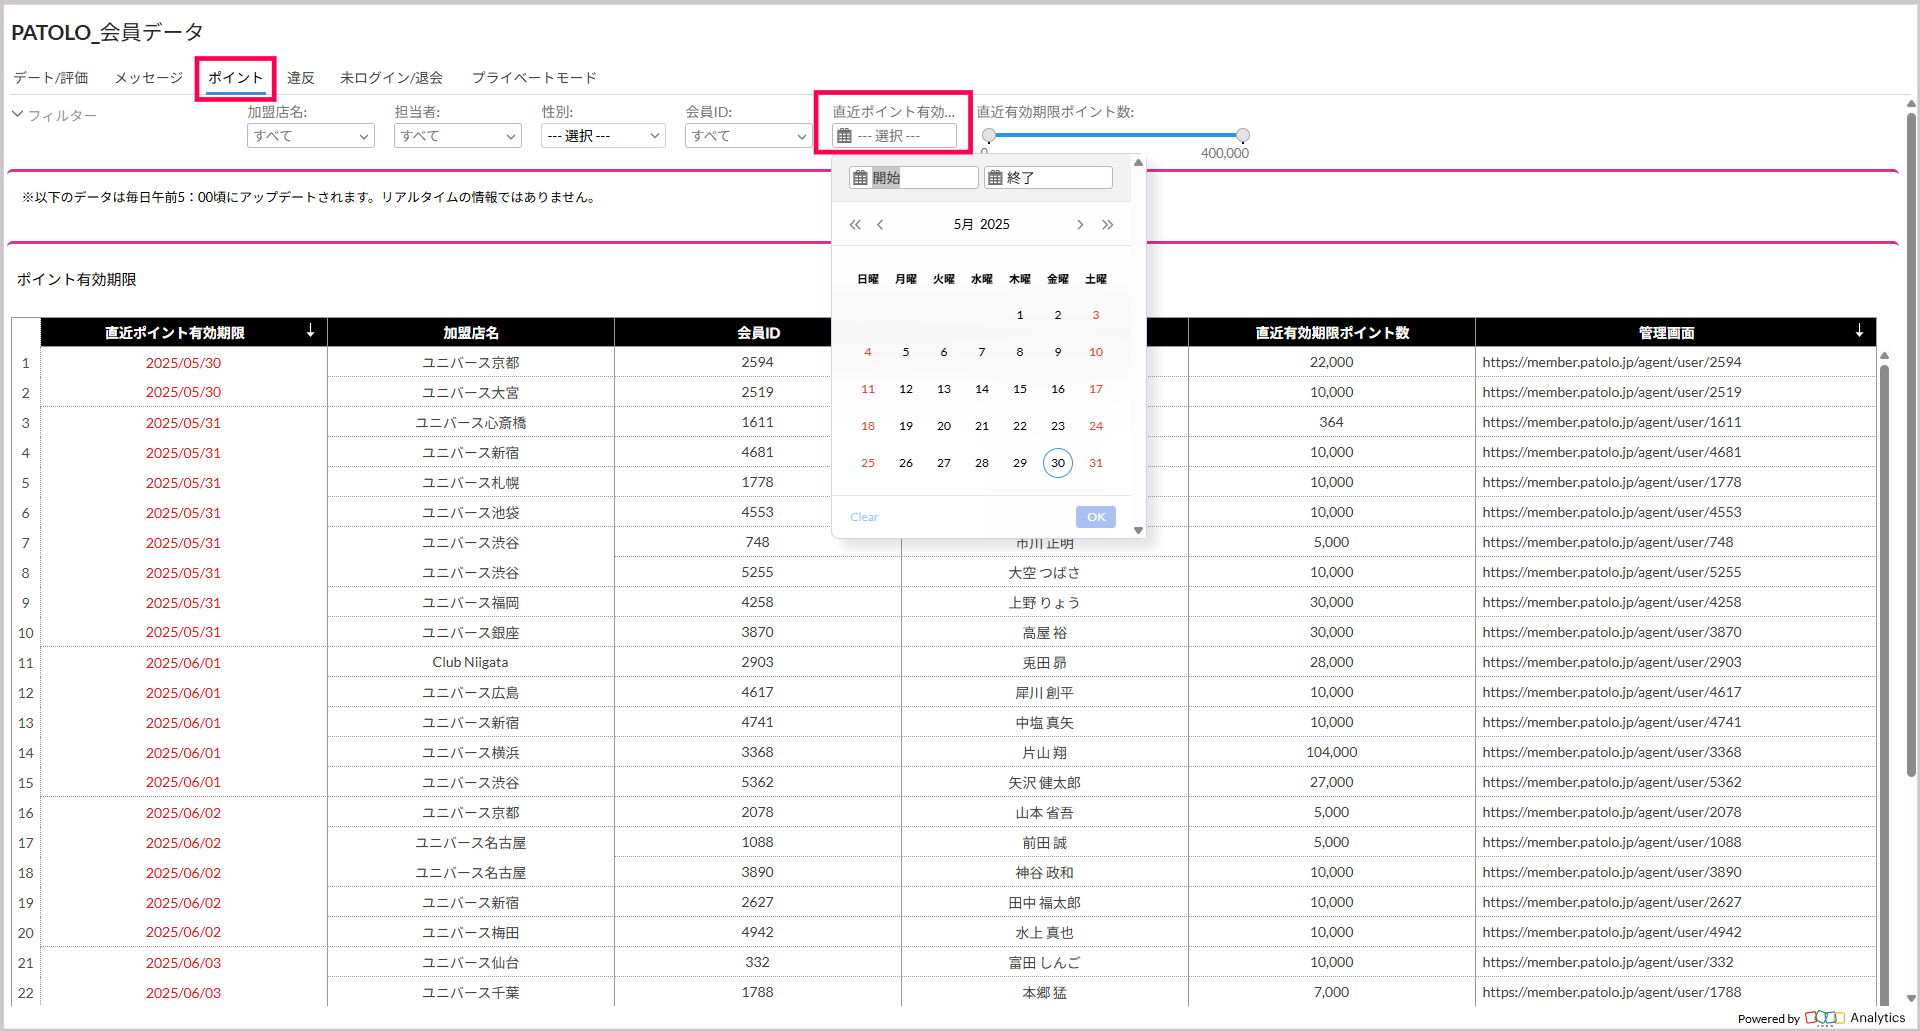Click the 終了 end date field
Viewport: 1920px width, 1031px height.
click(1048, 178)
